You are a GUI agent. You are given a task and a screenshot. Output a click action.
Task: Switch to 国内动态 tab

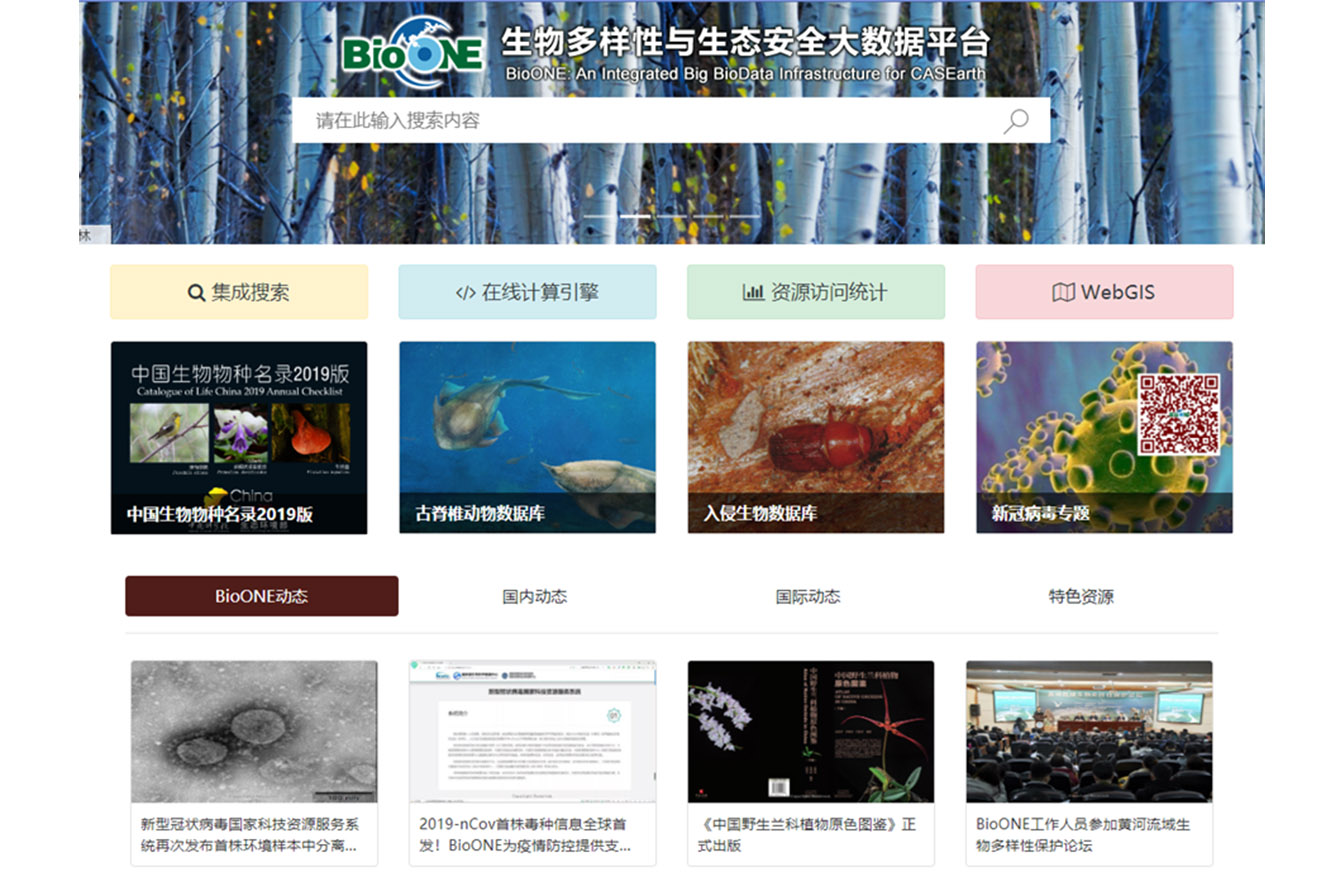tap(534, 597)
